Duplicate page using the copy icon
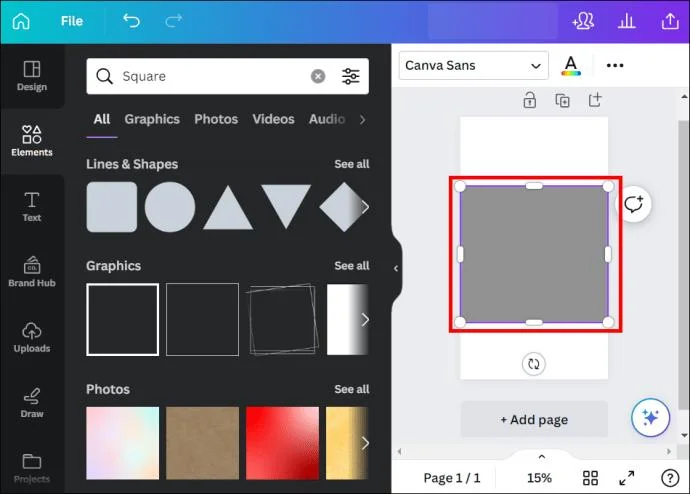The image size is (690, 494). [562, 100]
